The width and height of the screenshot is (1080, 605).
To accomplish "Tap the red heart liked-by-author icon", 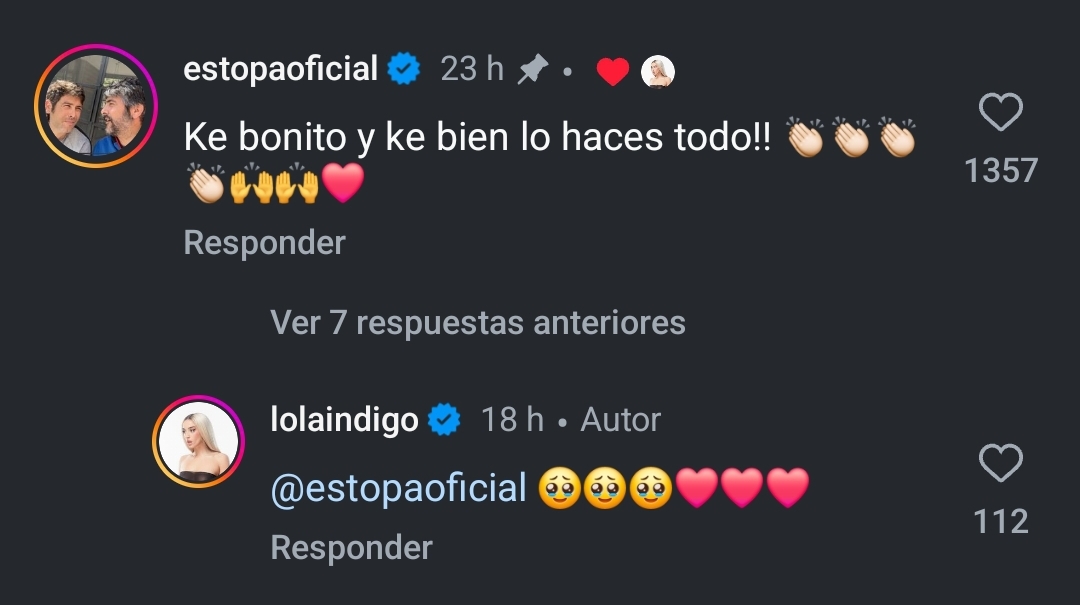I will (612, 71).
